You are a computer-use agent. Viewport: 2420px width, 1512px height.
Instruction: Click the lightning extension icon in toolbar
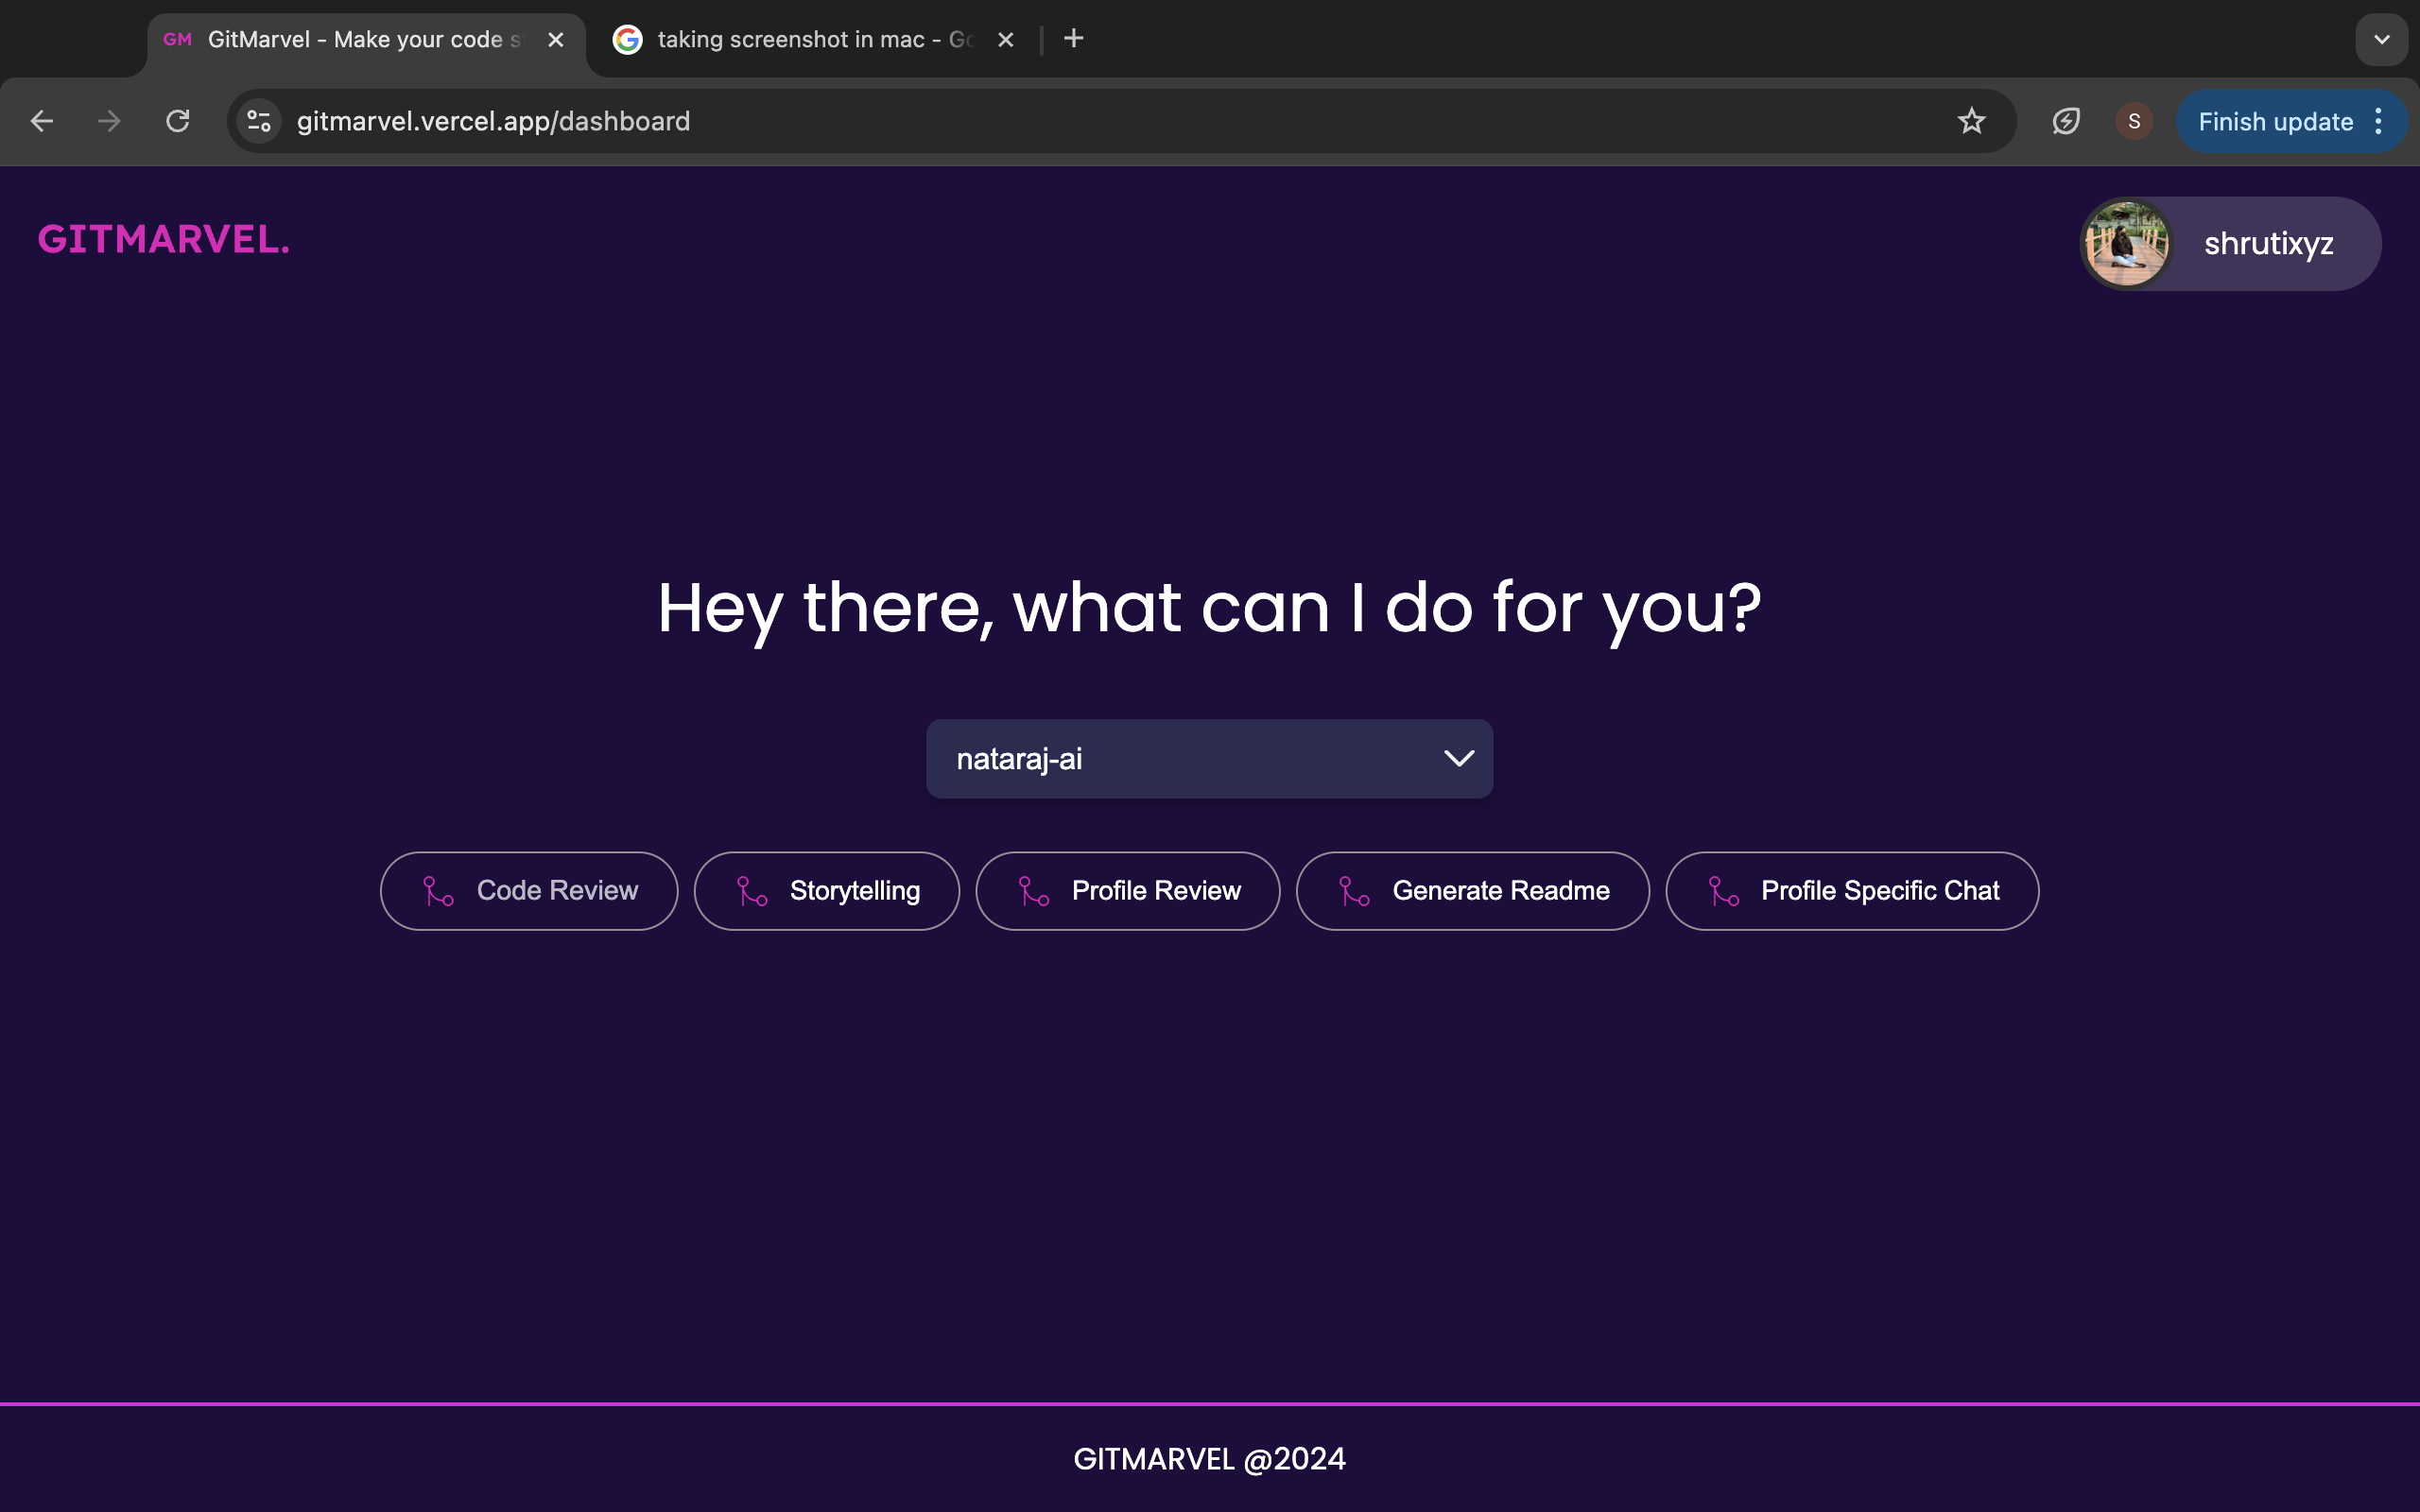[2066, 121]
